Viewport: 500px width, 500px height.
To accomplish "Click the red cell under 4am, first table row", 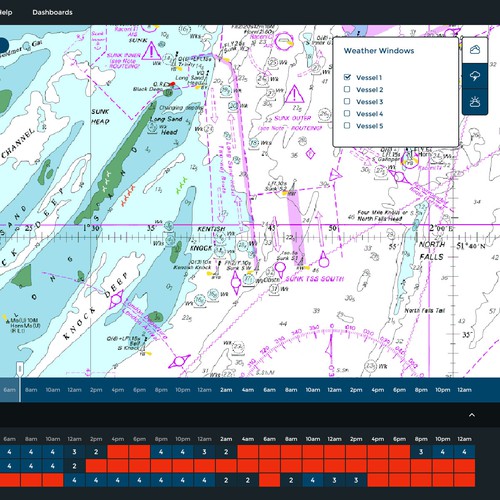I will [248, 452].
